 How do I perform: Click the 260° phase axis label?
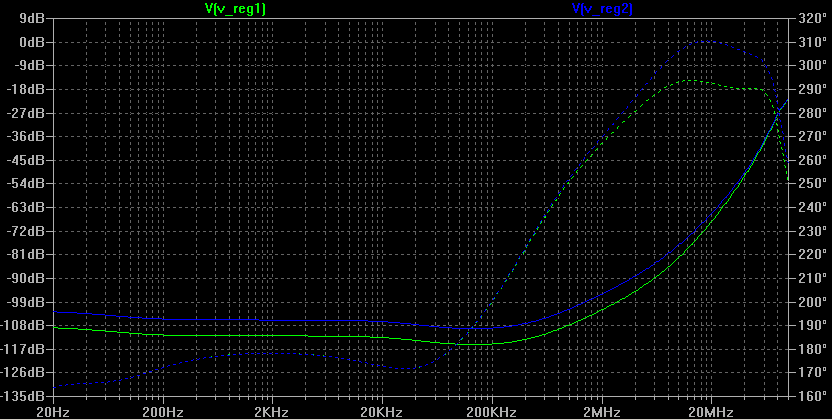tap(812, 160)
